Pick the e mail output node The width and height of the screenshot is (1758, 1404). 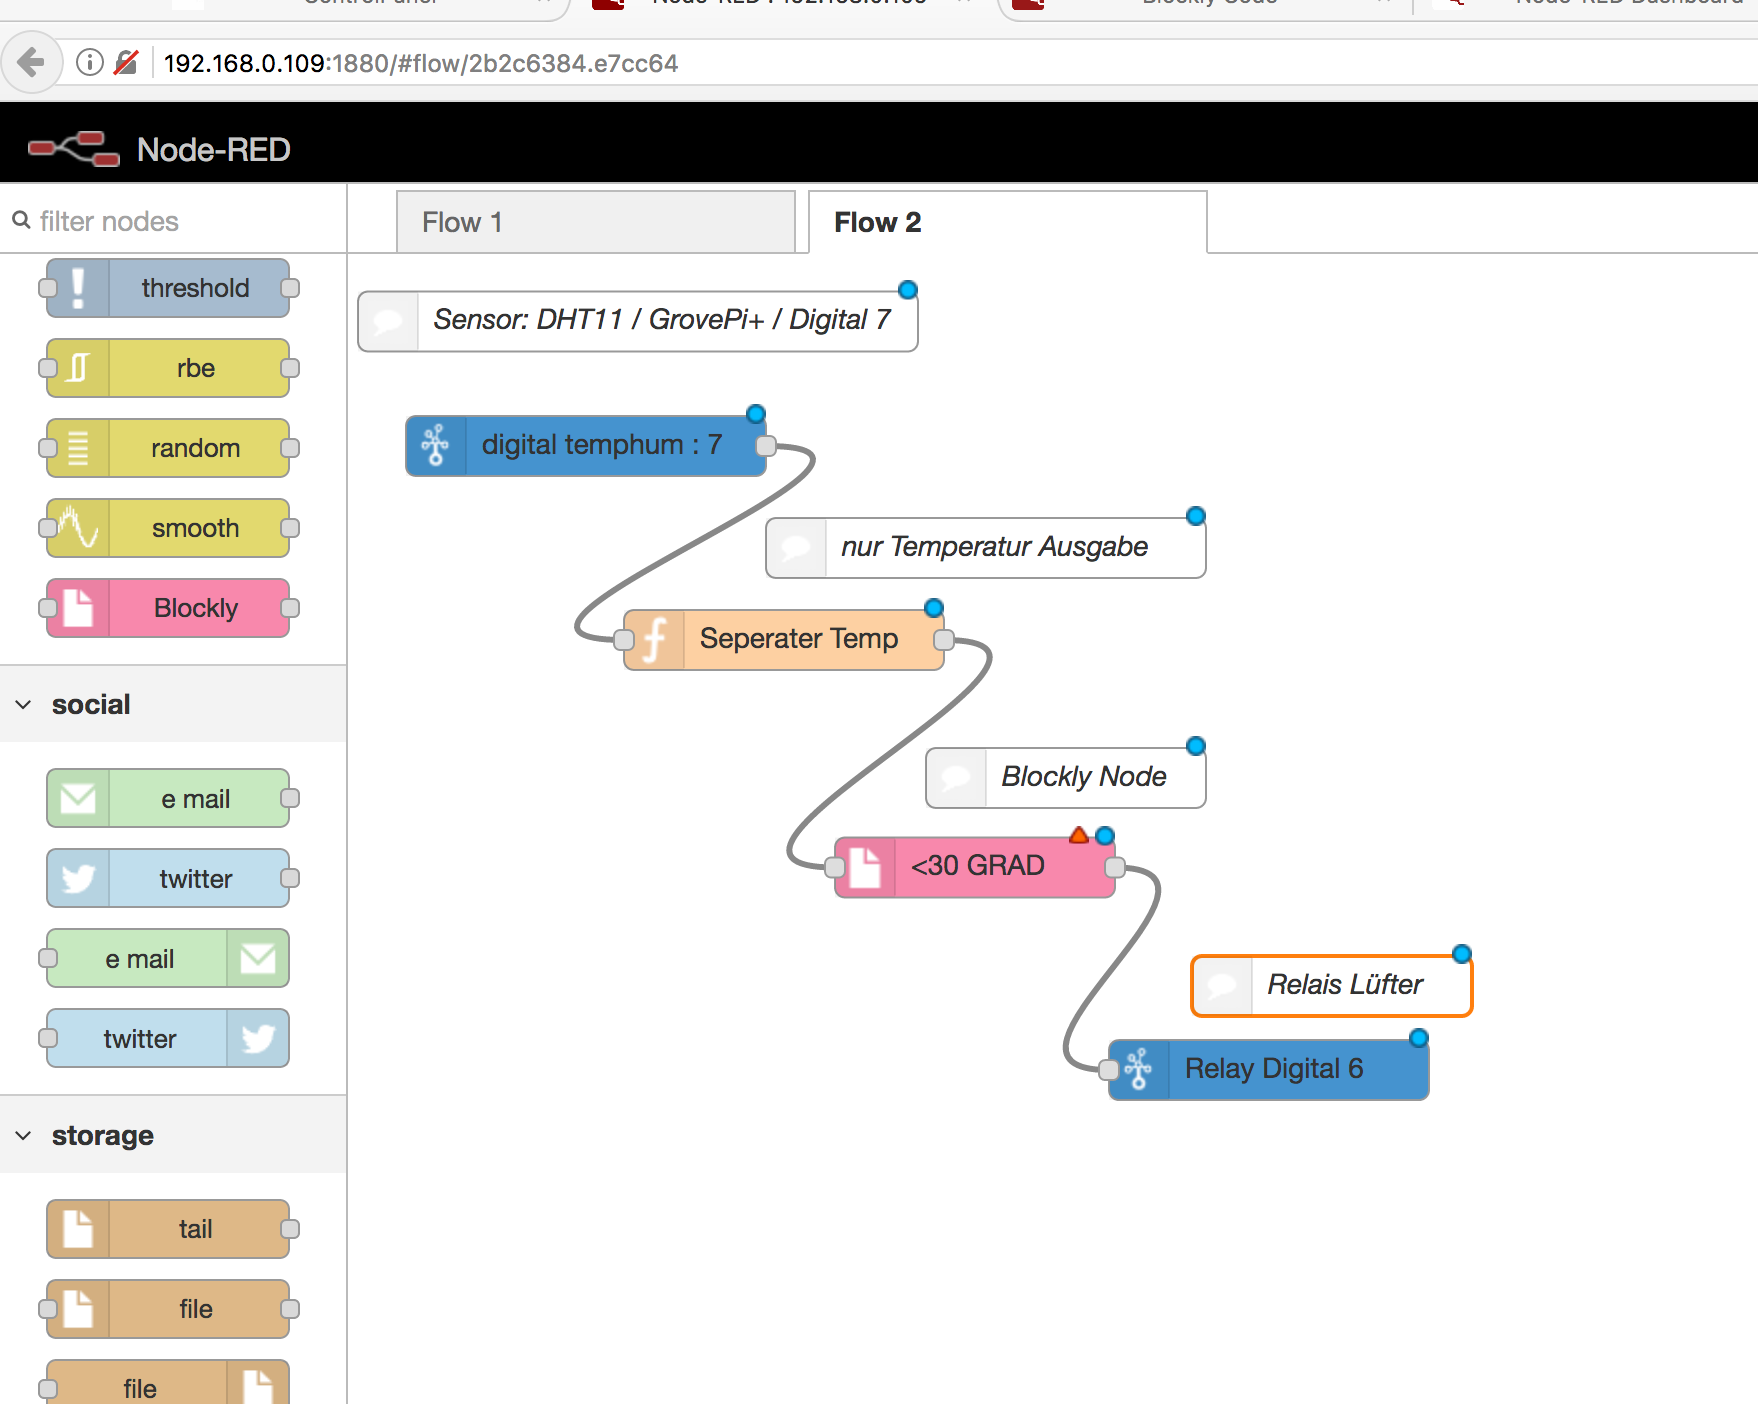(x=168, y=958)
